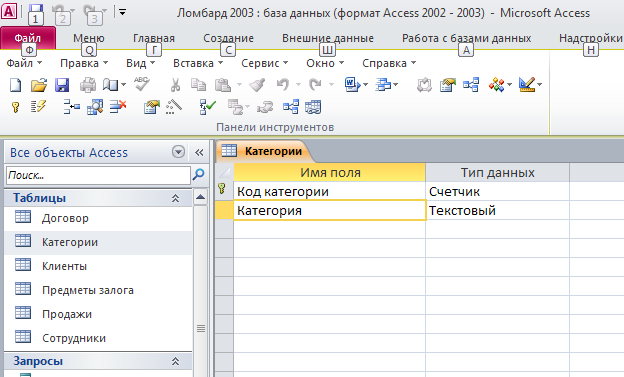Open the navigation pane category dropdown arrow
This screenshot has height=377, width=624.
178,152
